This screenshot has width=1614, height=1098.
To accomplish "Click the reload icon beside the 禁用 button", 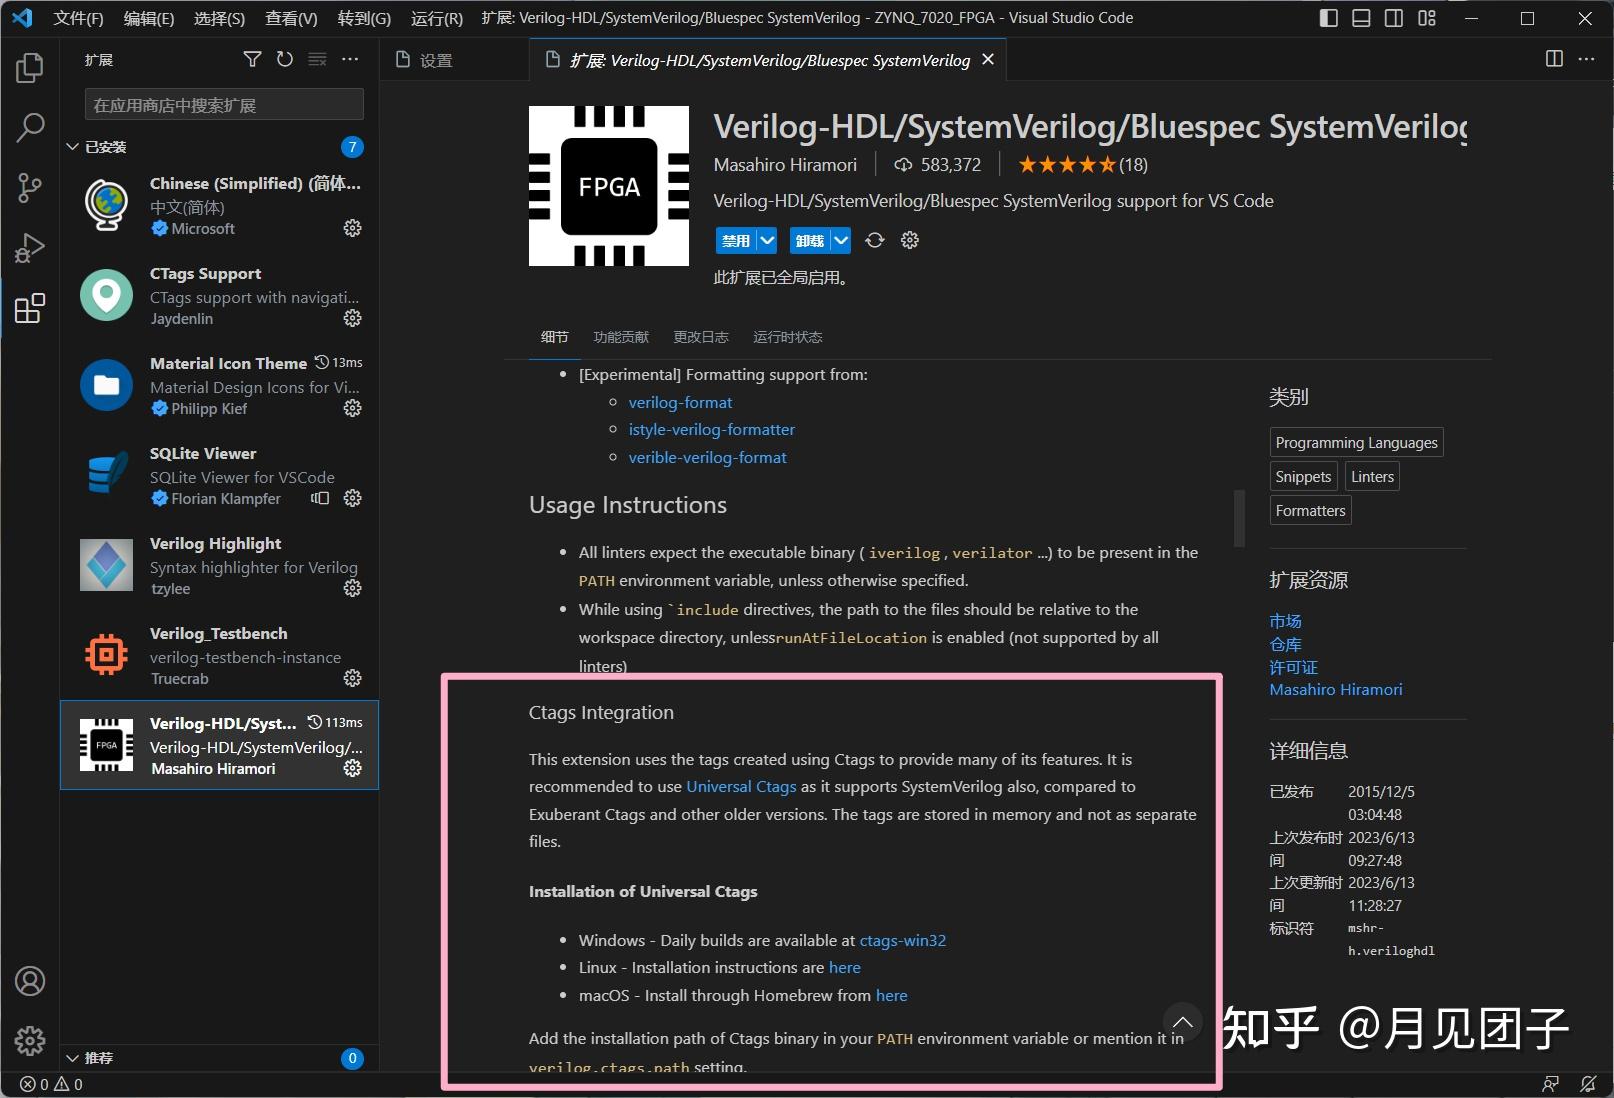I will (x=874, y=240).
